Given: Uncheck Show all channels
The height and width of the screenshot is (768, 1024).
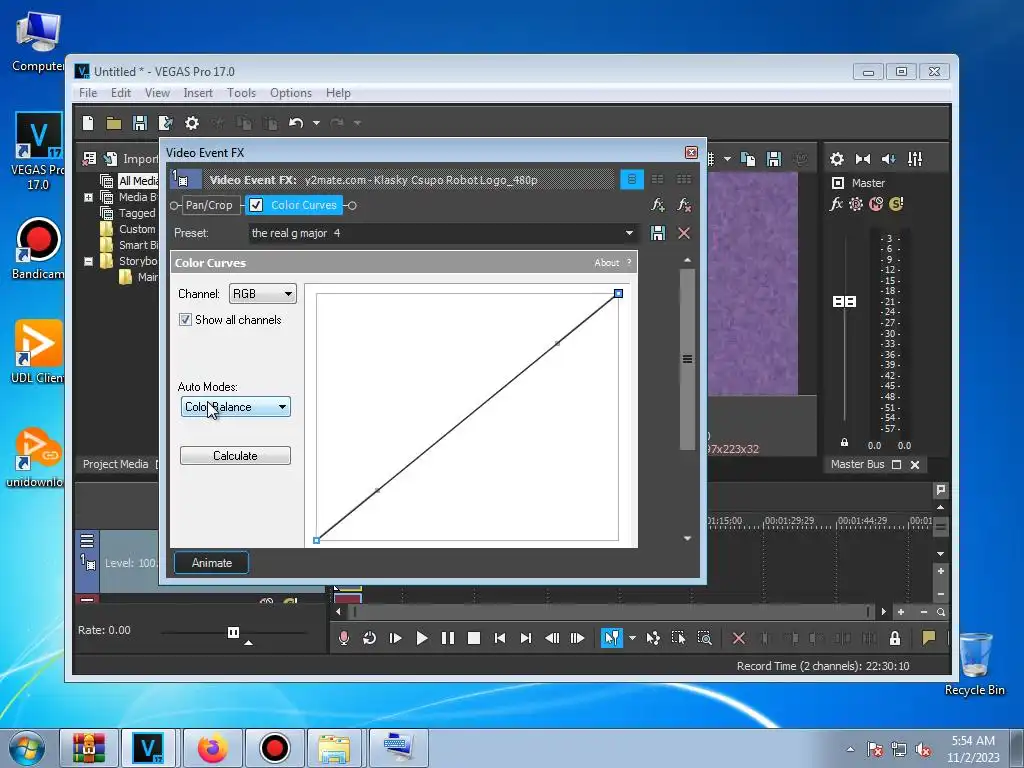Looking at the screenshot, I should click(x=185, y=319).
